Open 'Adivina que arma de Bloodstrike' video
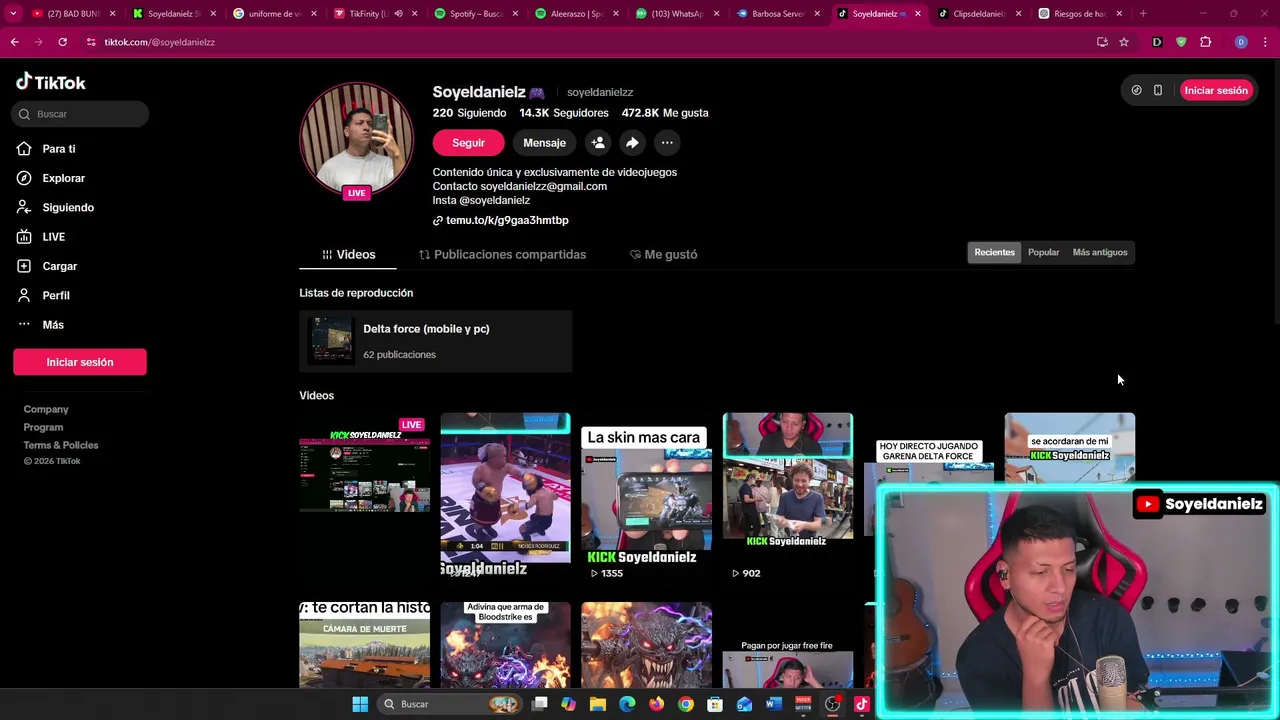 tap(505, 645)
